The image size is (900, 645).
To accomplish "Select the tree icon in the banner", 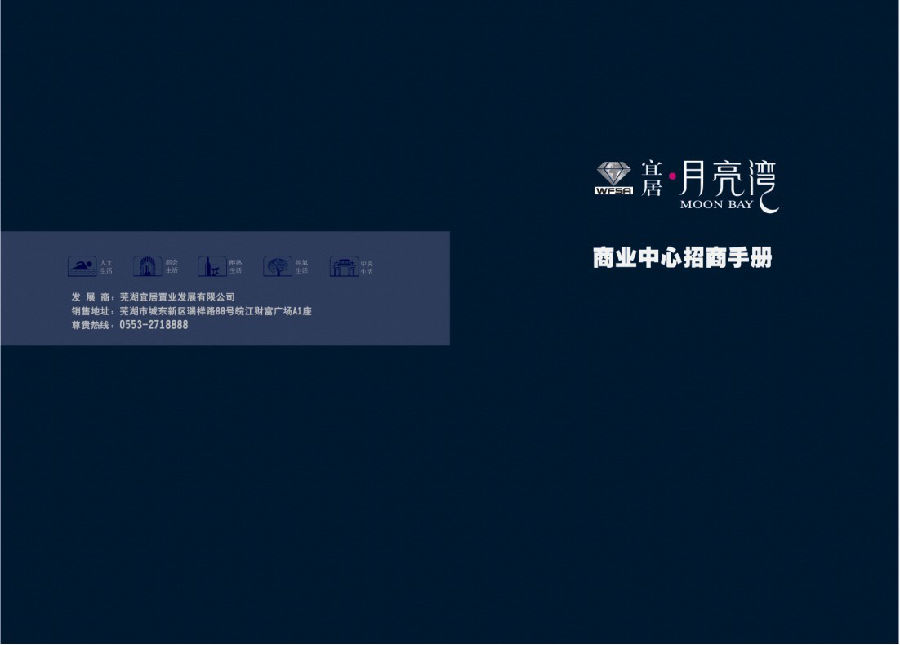I will coord(277,264).
